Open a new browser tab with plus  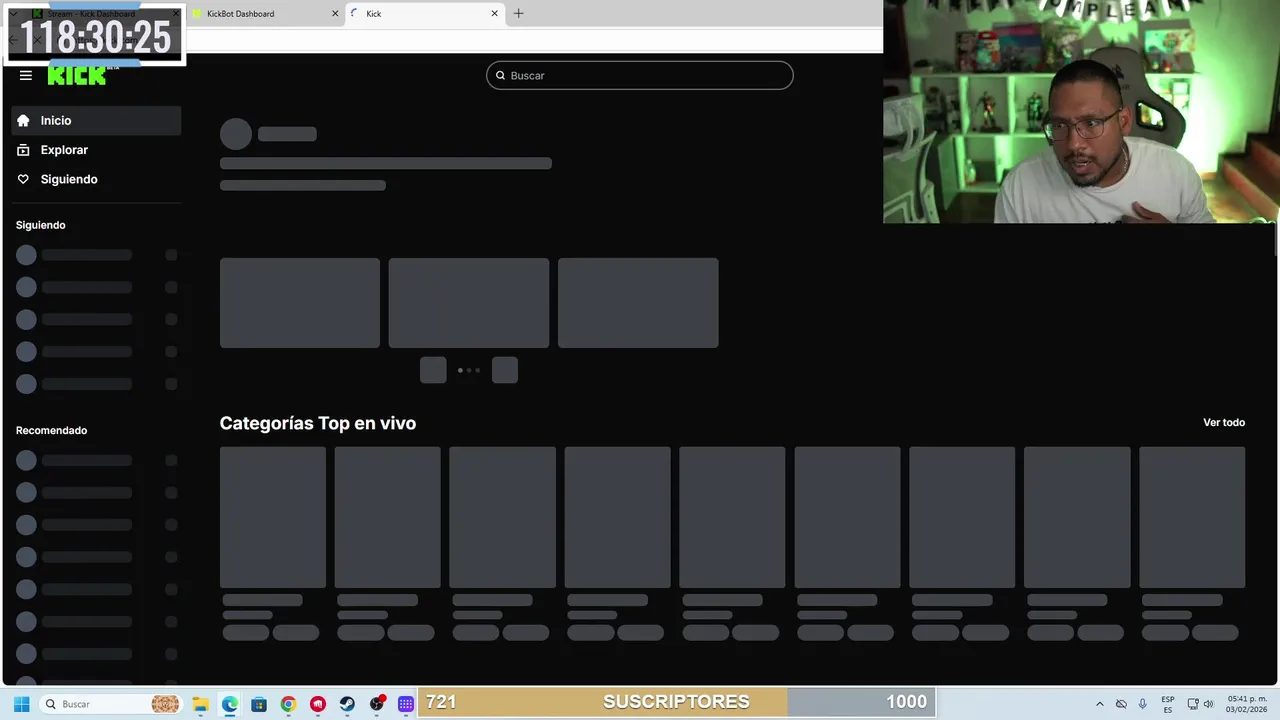click(x=518, y=13)
